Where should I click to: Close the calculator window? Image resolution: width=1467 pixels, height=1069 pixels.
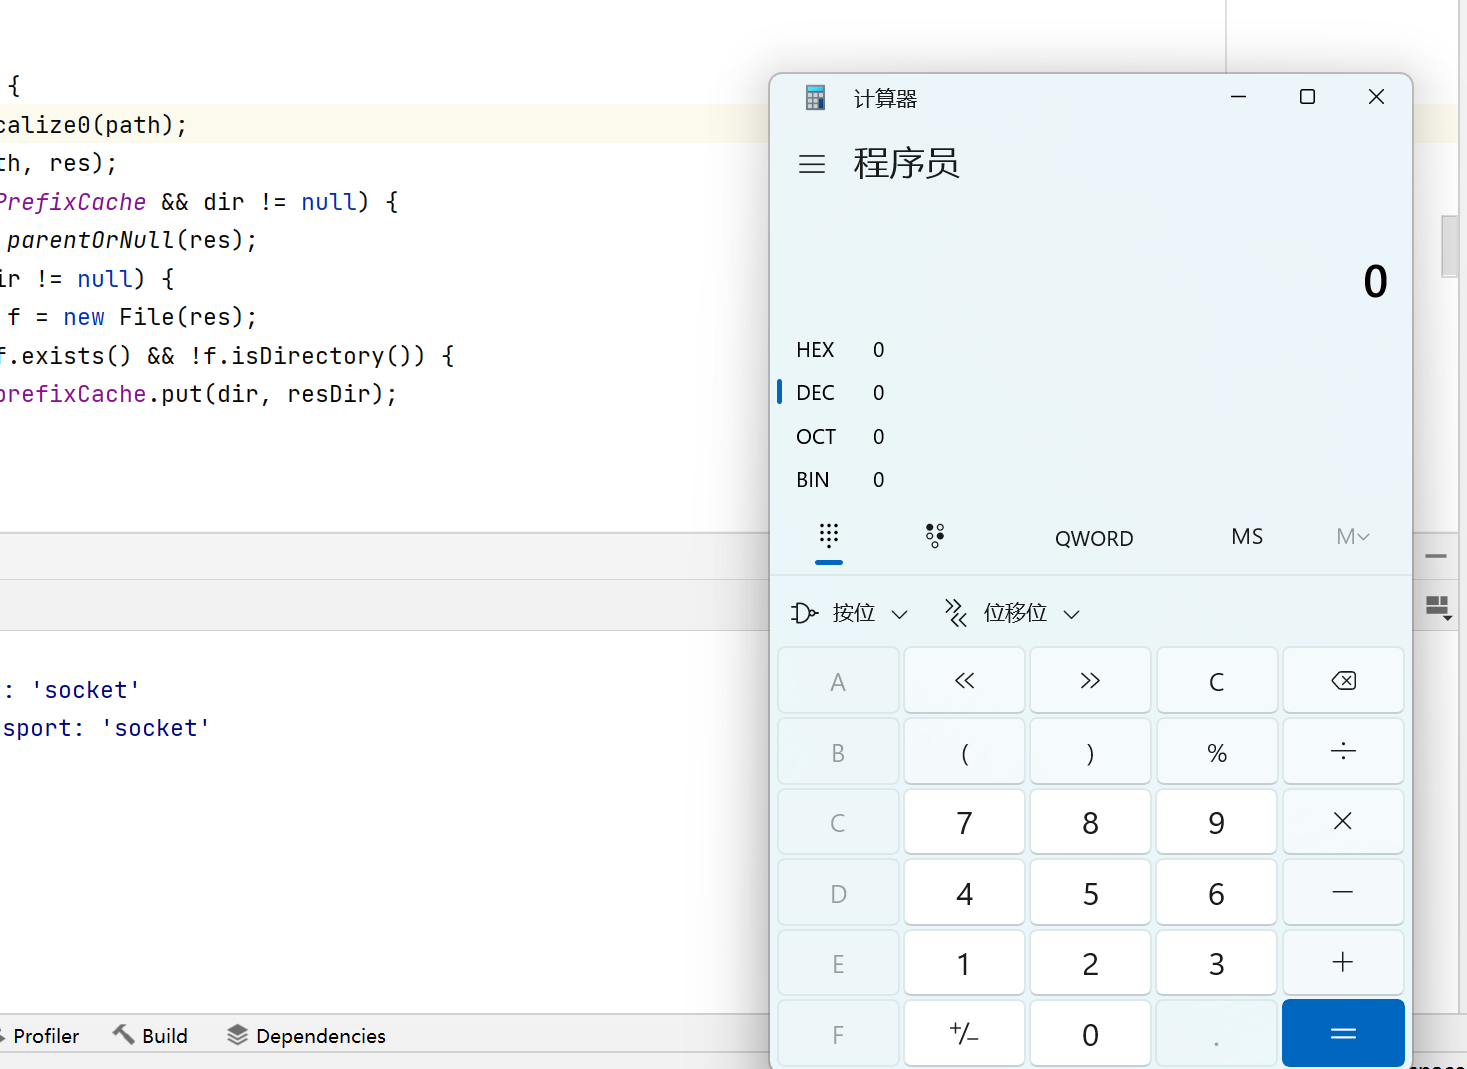tap(1376, 97)
